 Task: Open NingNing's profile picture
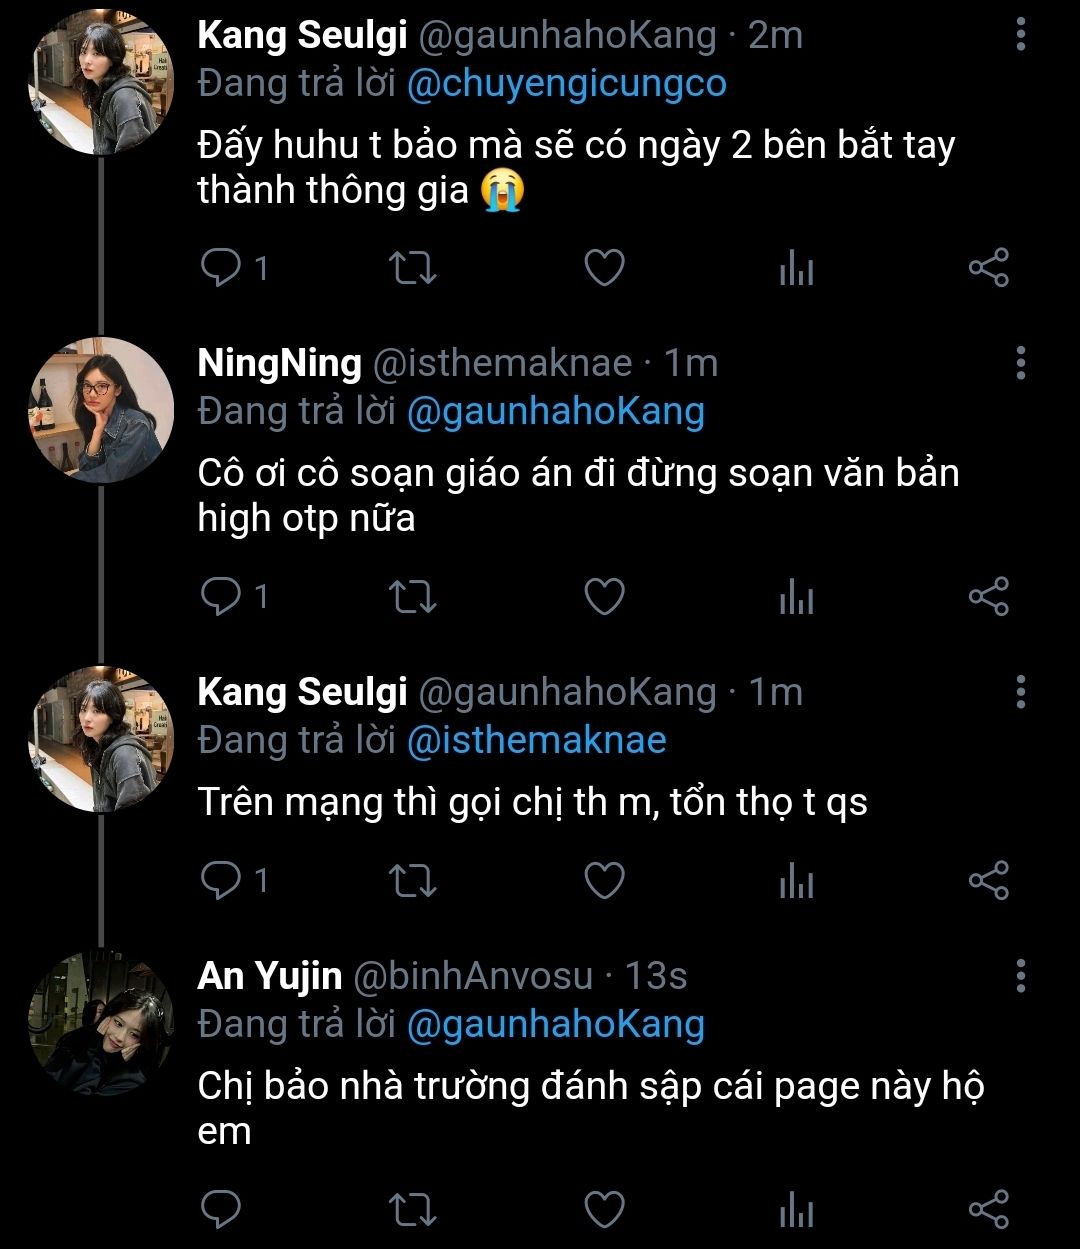point(101,411)
